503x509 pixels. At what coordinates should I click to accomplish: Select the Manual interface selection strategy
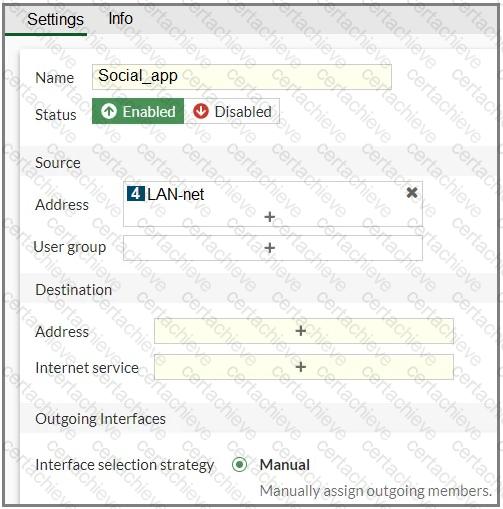(239, 465)
